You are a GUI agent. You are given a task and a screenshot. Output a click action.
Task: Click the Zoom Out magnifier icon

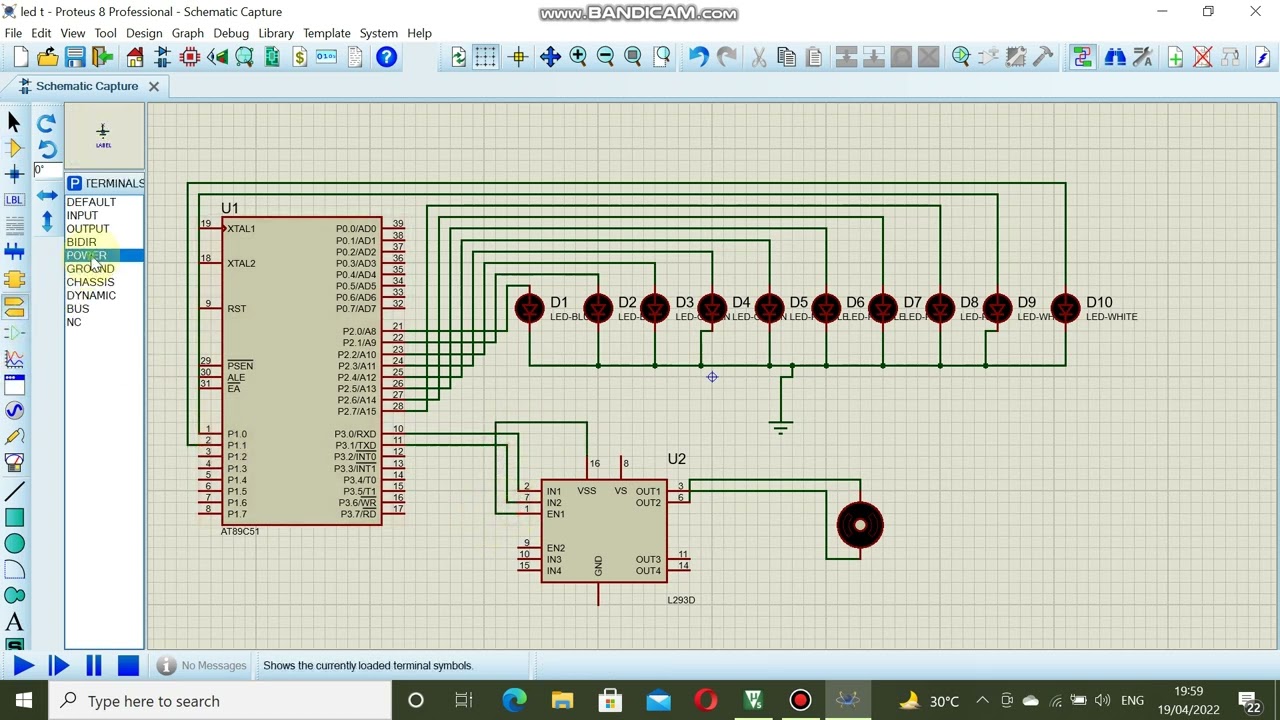tap(605, 57)
